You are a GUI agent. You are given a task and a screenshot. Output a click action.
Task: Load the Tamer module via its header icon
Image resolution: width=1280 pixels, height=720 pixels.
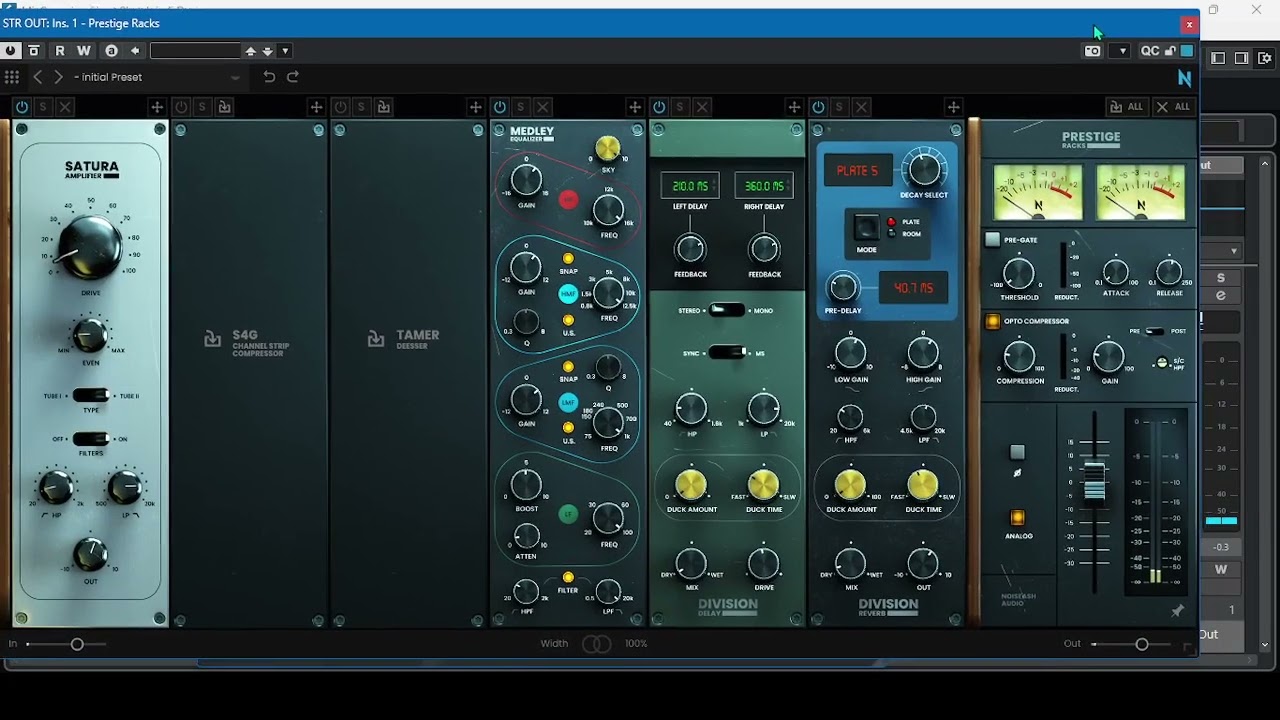tap(383, 107)
